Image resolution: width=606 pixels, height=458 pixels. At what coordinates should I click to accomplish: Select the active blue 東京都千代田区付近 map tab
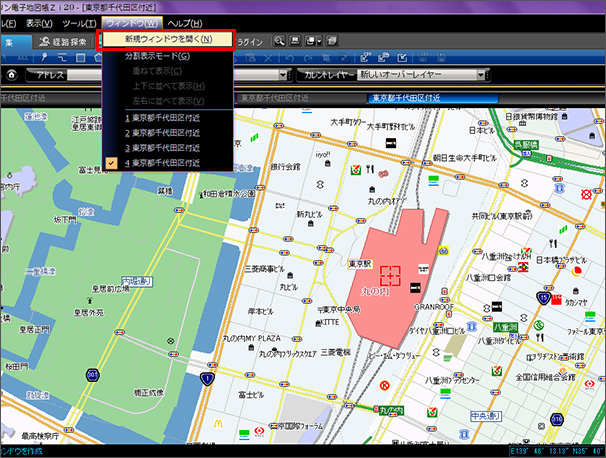(x=433, y=98)
